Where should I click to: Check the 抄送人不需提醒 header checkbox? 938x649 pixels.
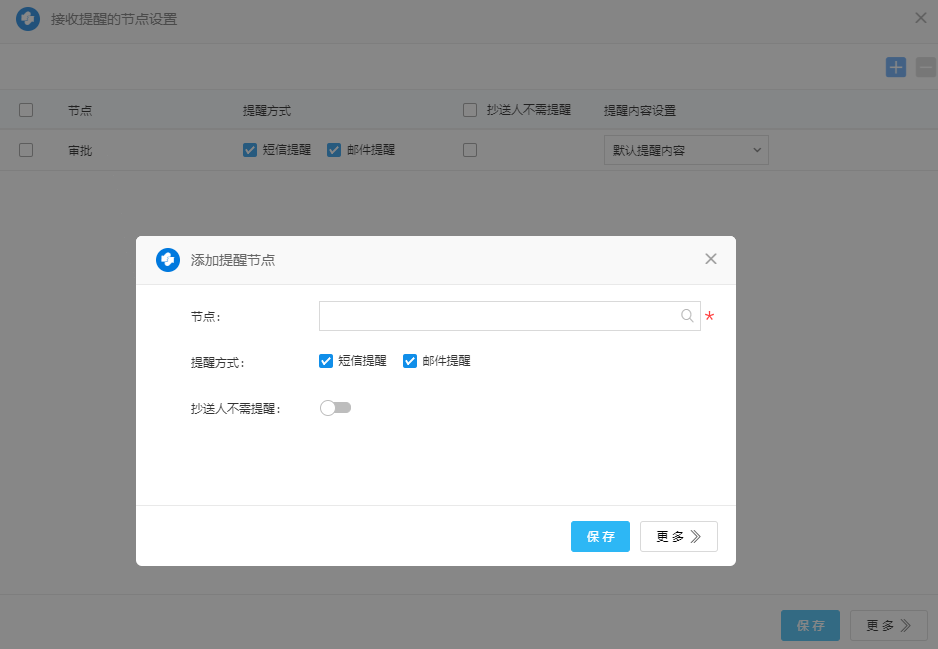pos(470,110)
